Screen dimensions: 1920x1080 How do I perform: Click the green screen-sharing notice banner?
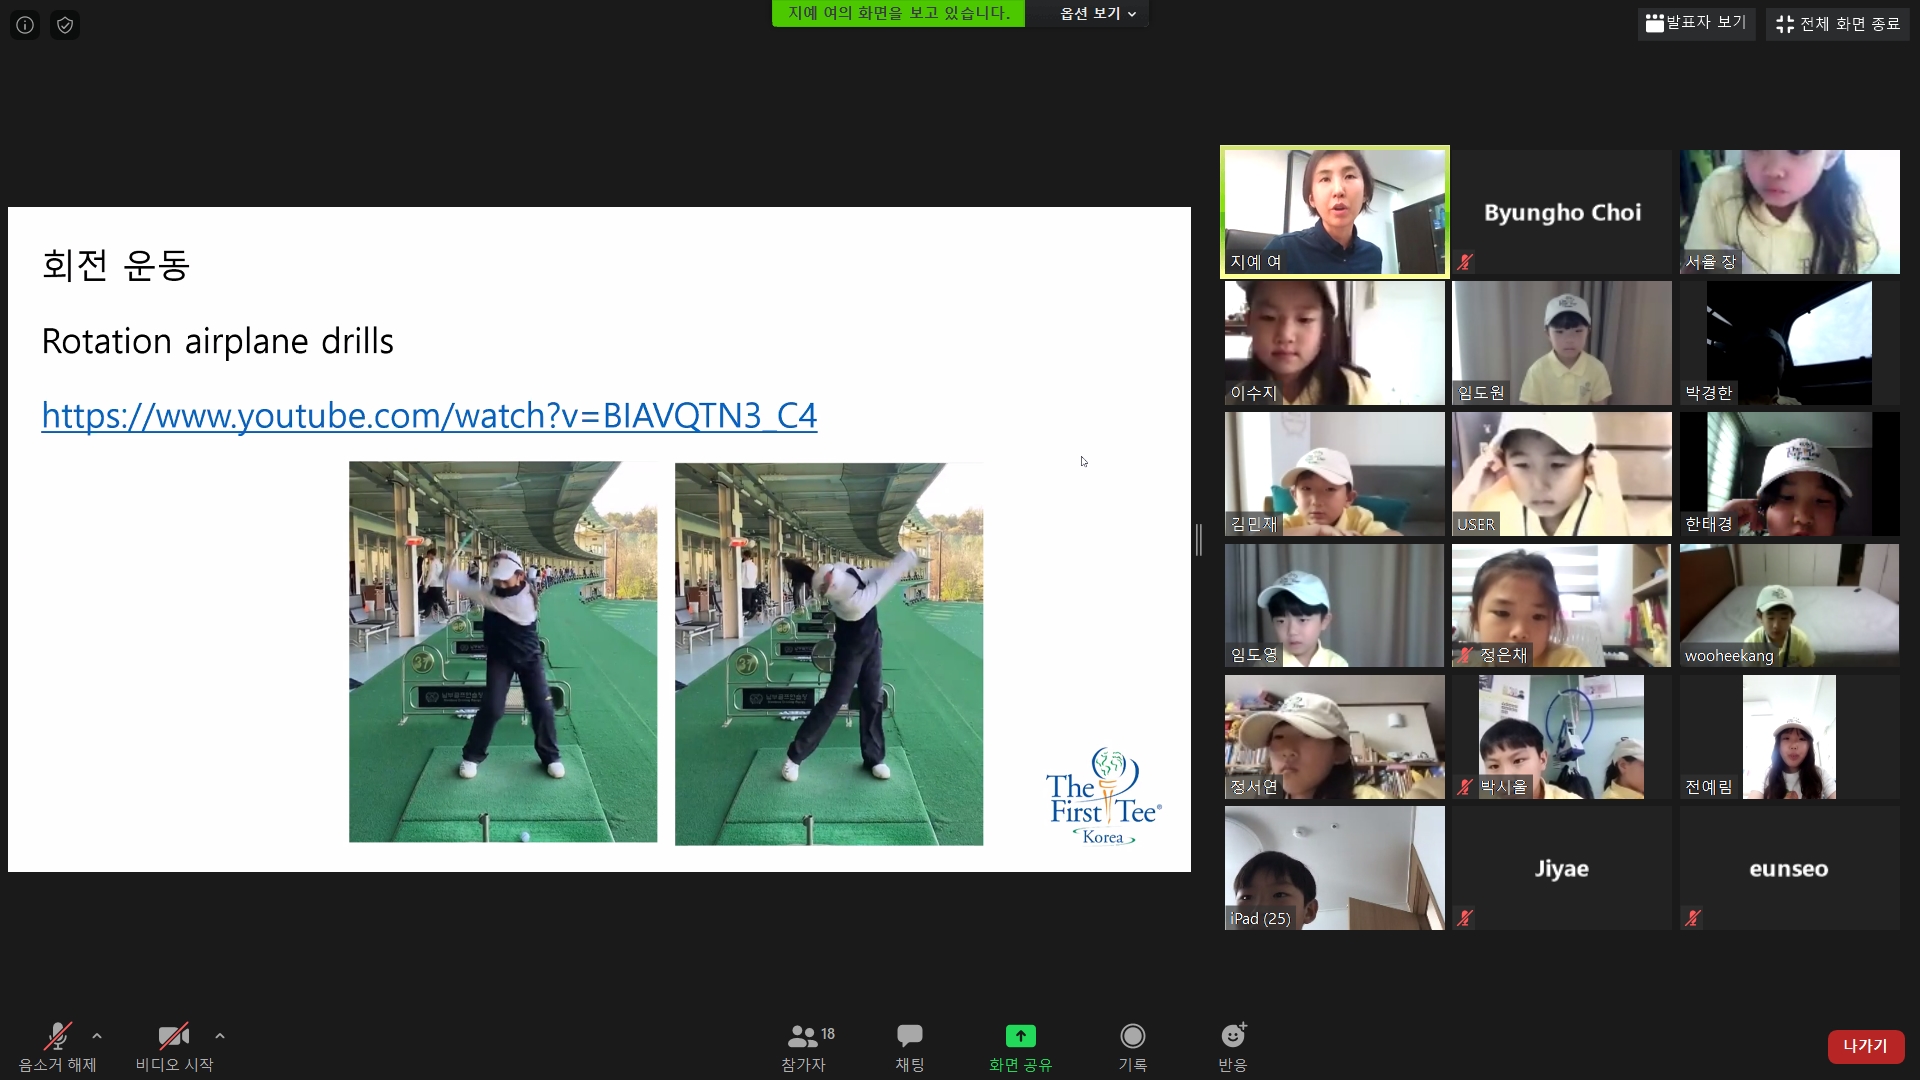tap(898, 13)
